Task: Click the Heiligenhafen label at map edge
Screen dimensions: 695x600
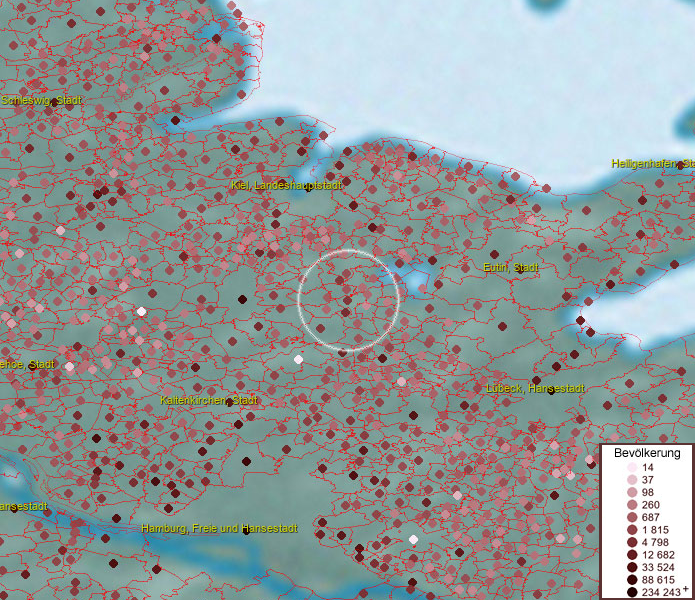Action: (653, 164)
